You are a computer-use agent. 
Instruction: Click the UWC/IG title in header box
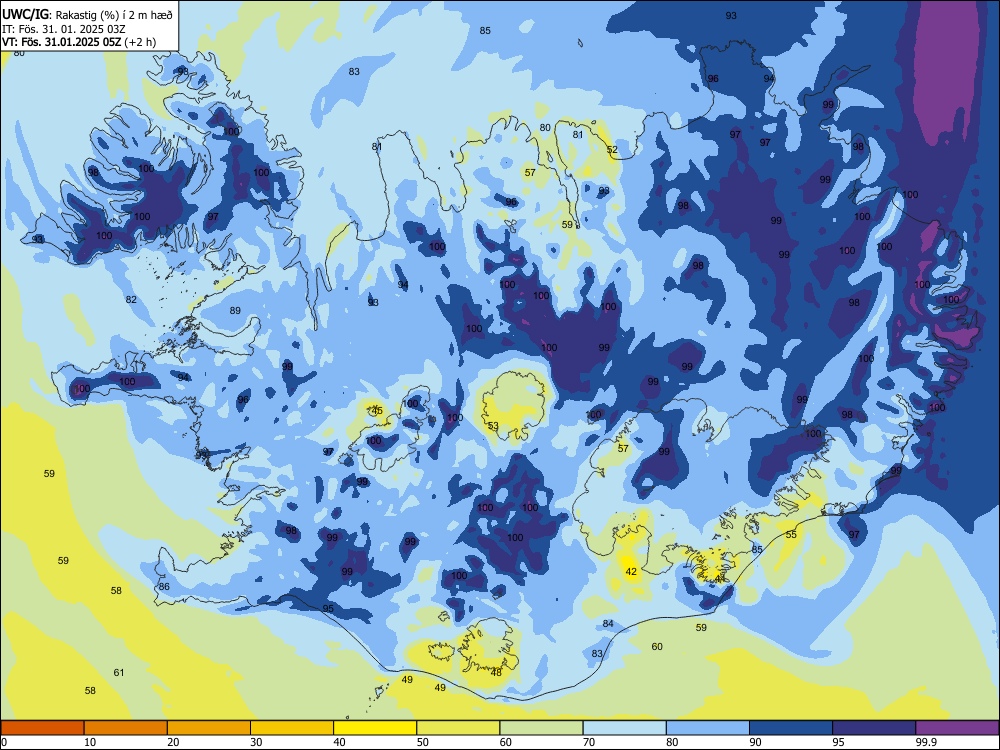tap(25, 14)
